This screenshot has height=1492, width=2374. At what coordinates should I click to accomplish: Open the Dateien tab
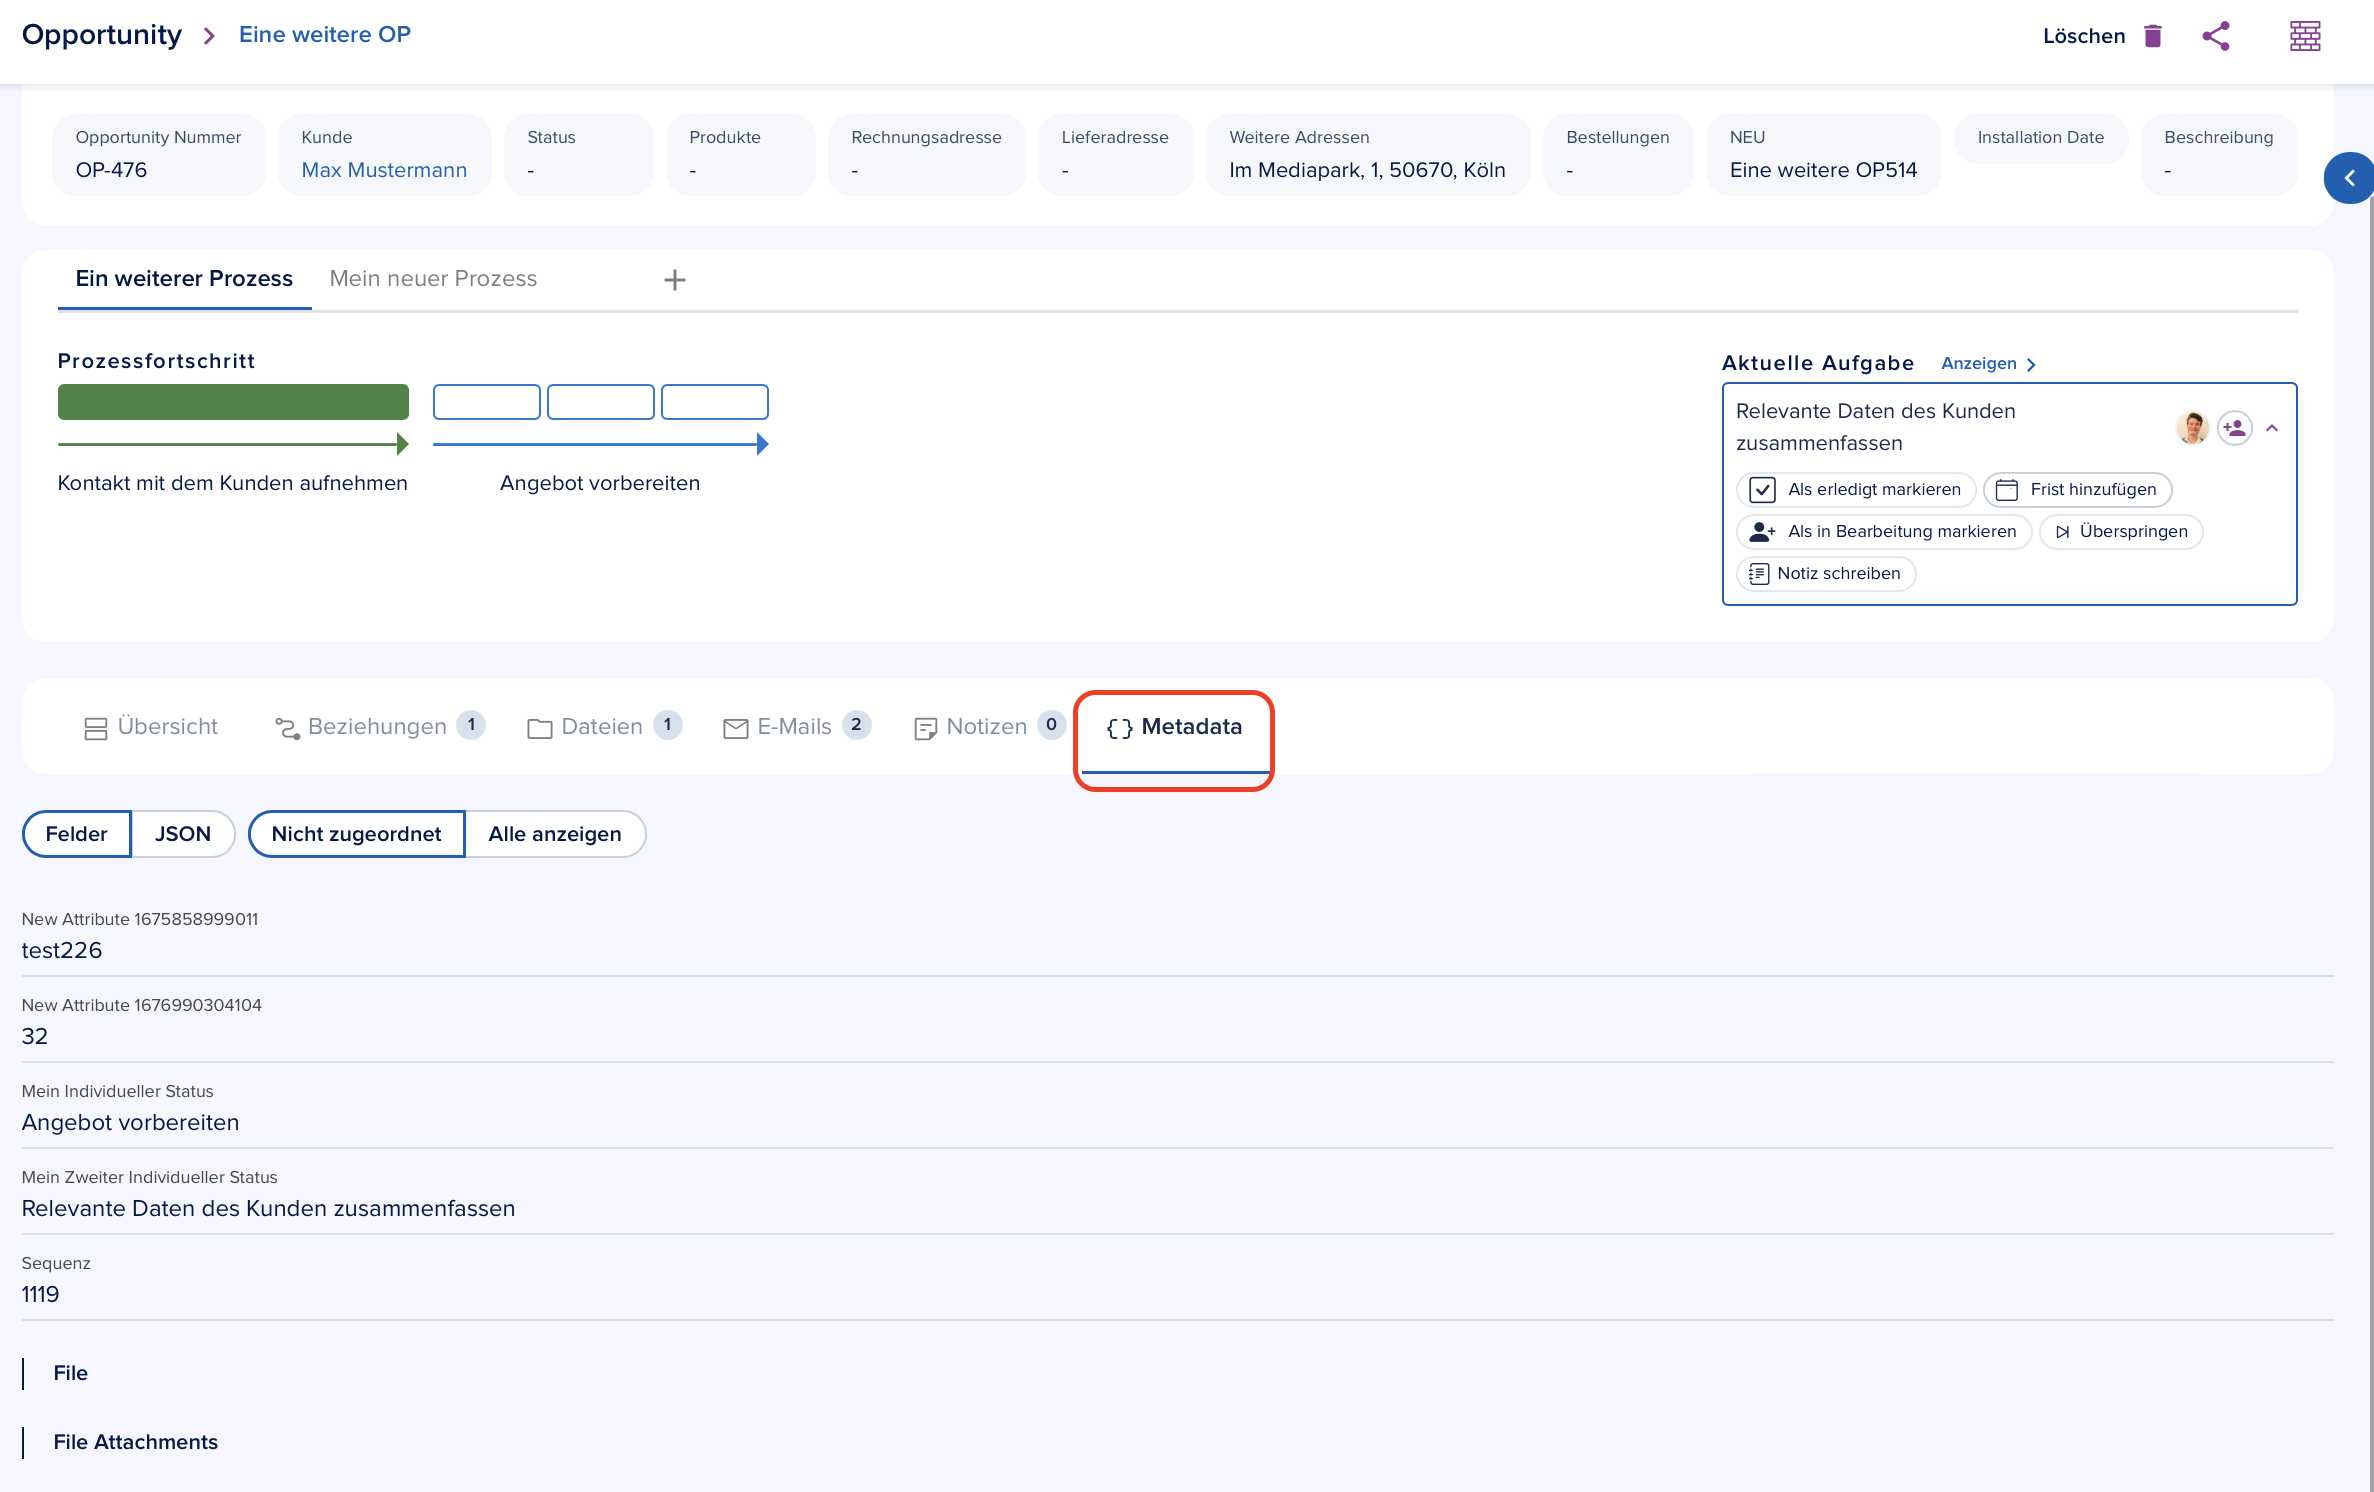(x=604, y=727)
